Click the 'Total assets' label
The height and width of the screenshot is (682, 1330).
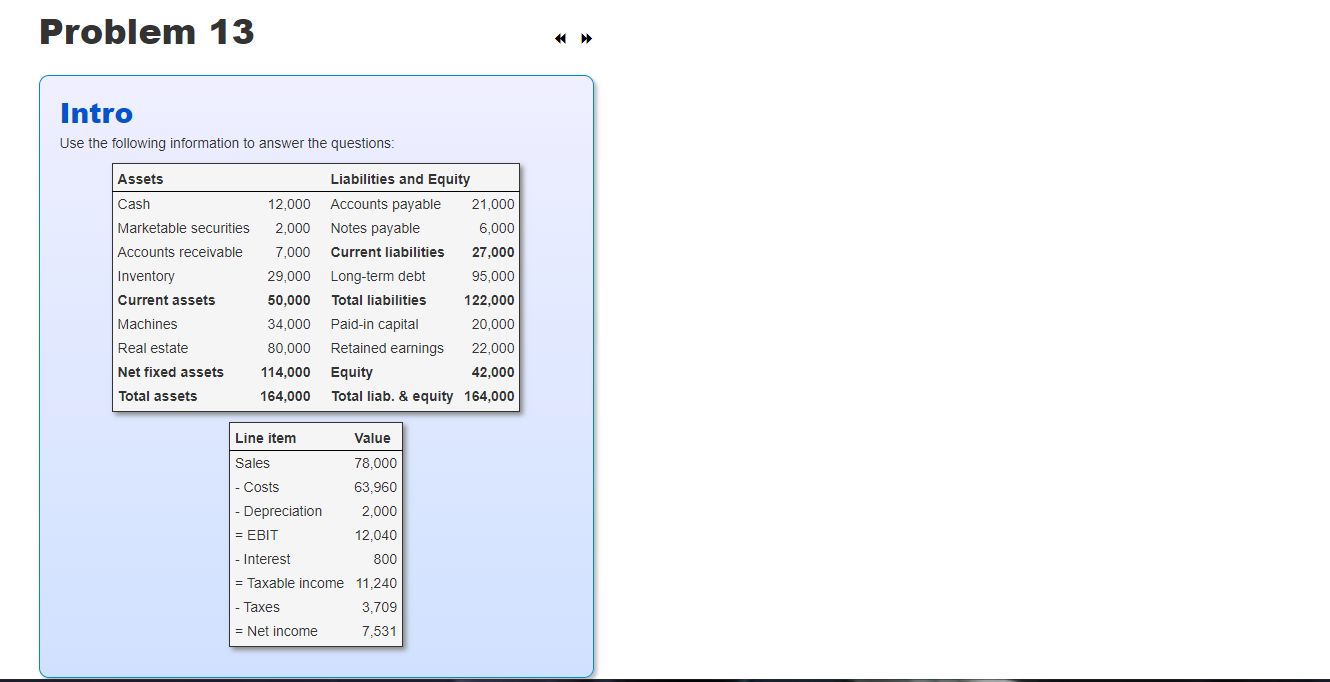tap(158, 396)
